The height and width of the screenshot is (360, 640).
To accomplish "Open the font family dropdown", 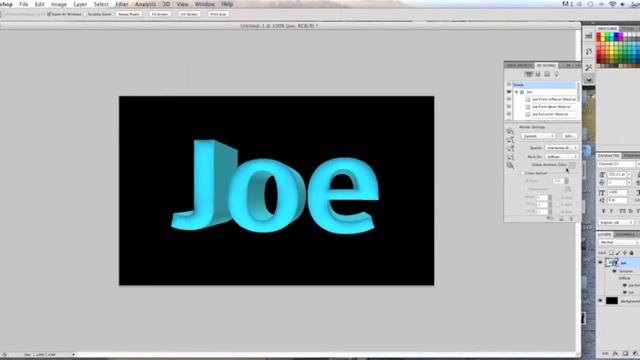I will tap(616, 164).
